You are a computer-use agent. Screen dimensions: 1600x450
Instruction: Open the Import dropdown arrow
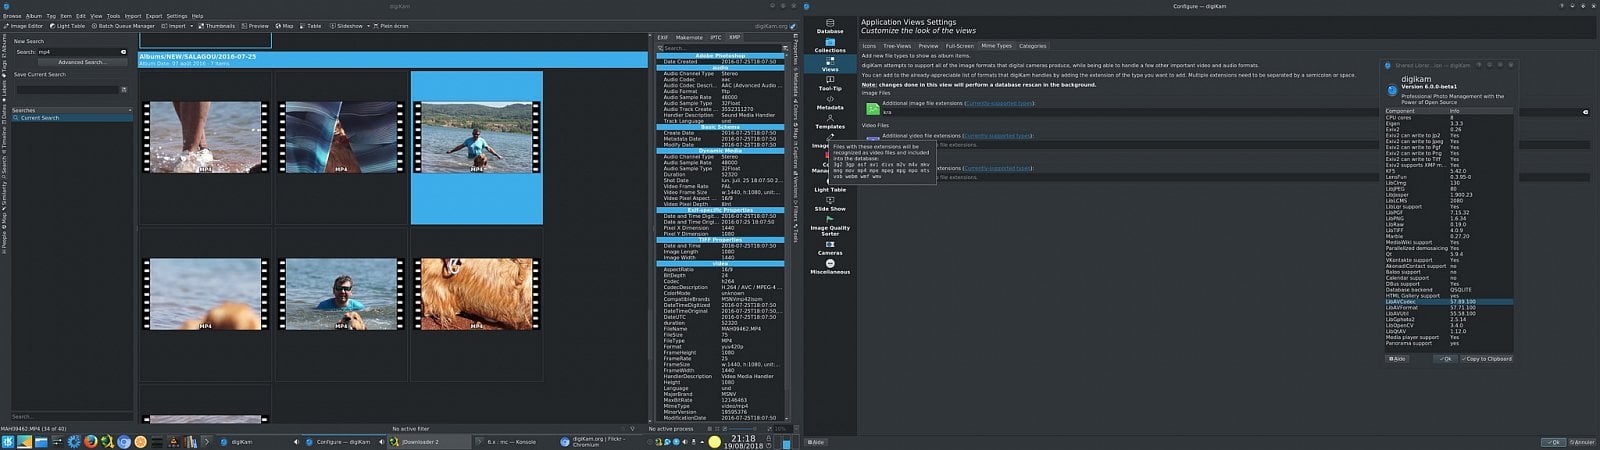click(191, 26)
